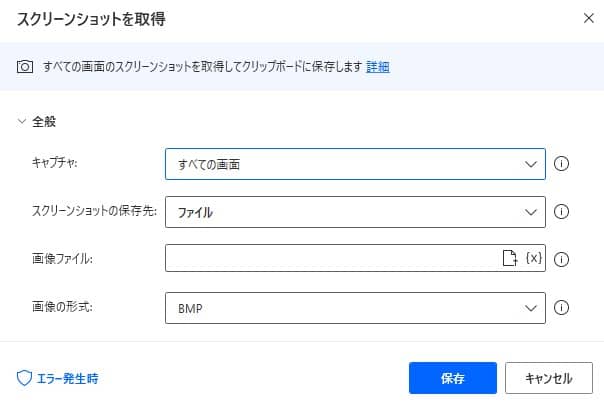Click info icon beside 画像ファイル field

coord(561,259)
